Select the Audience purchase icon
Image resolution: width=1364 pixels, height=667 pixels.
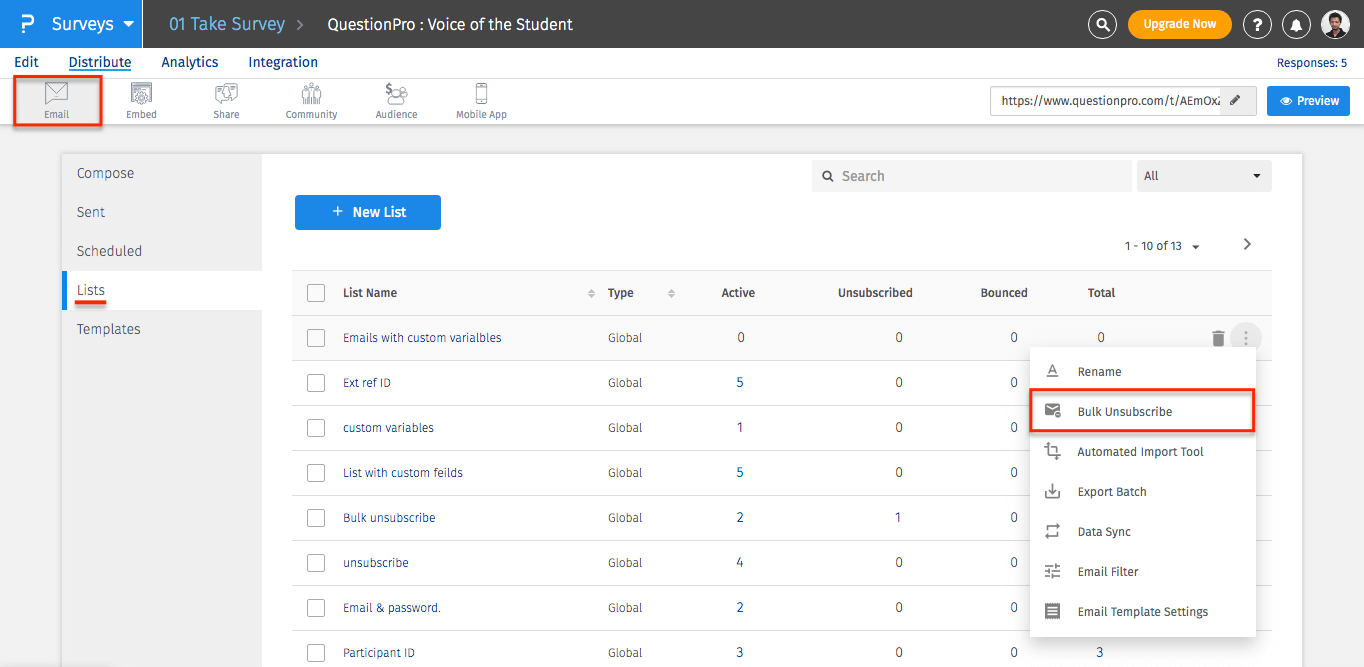[396, 101]
